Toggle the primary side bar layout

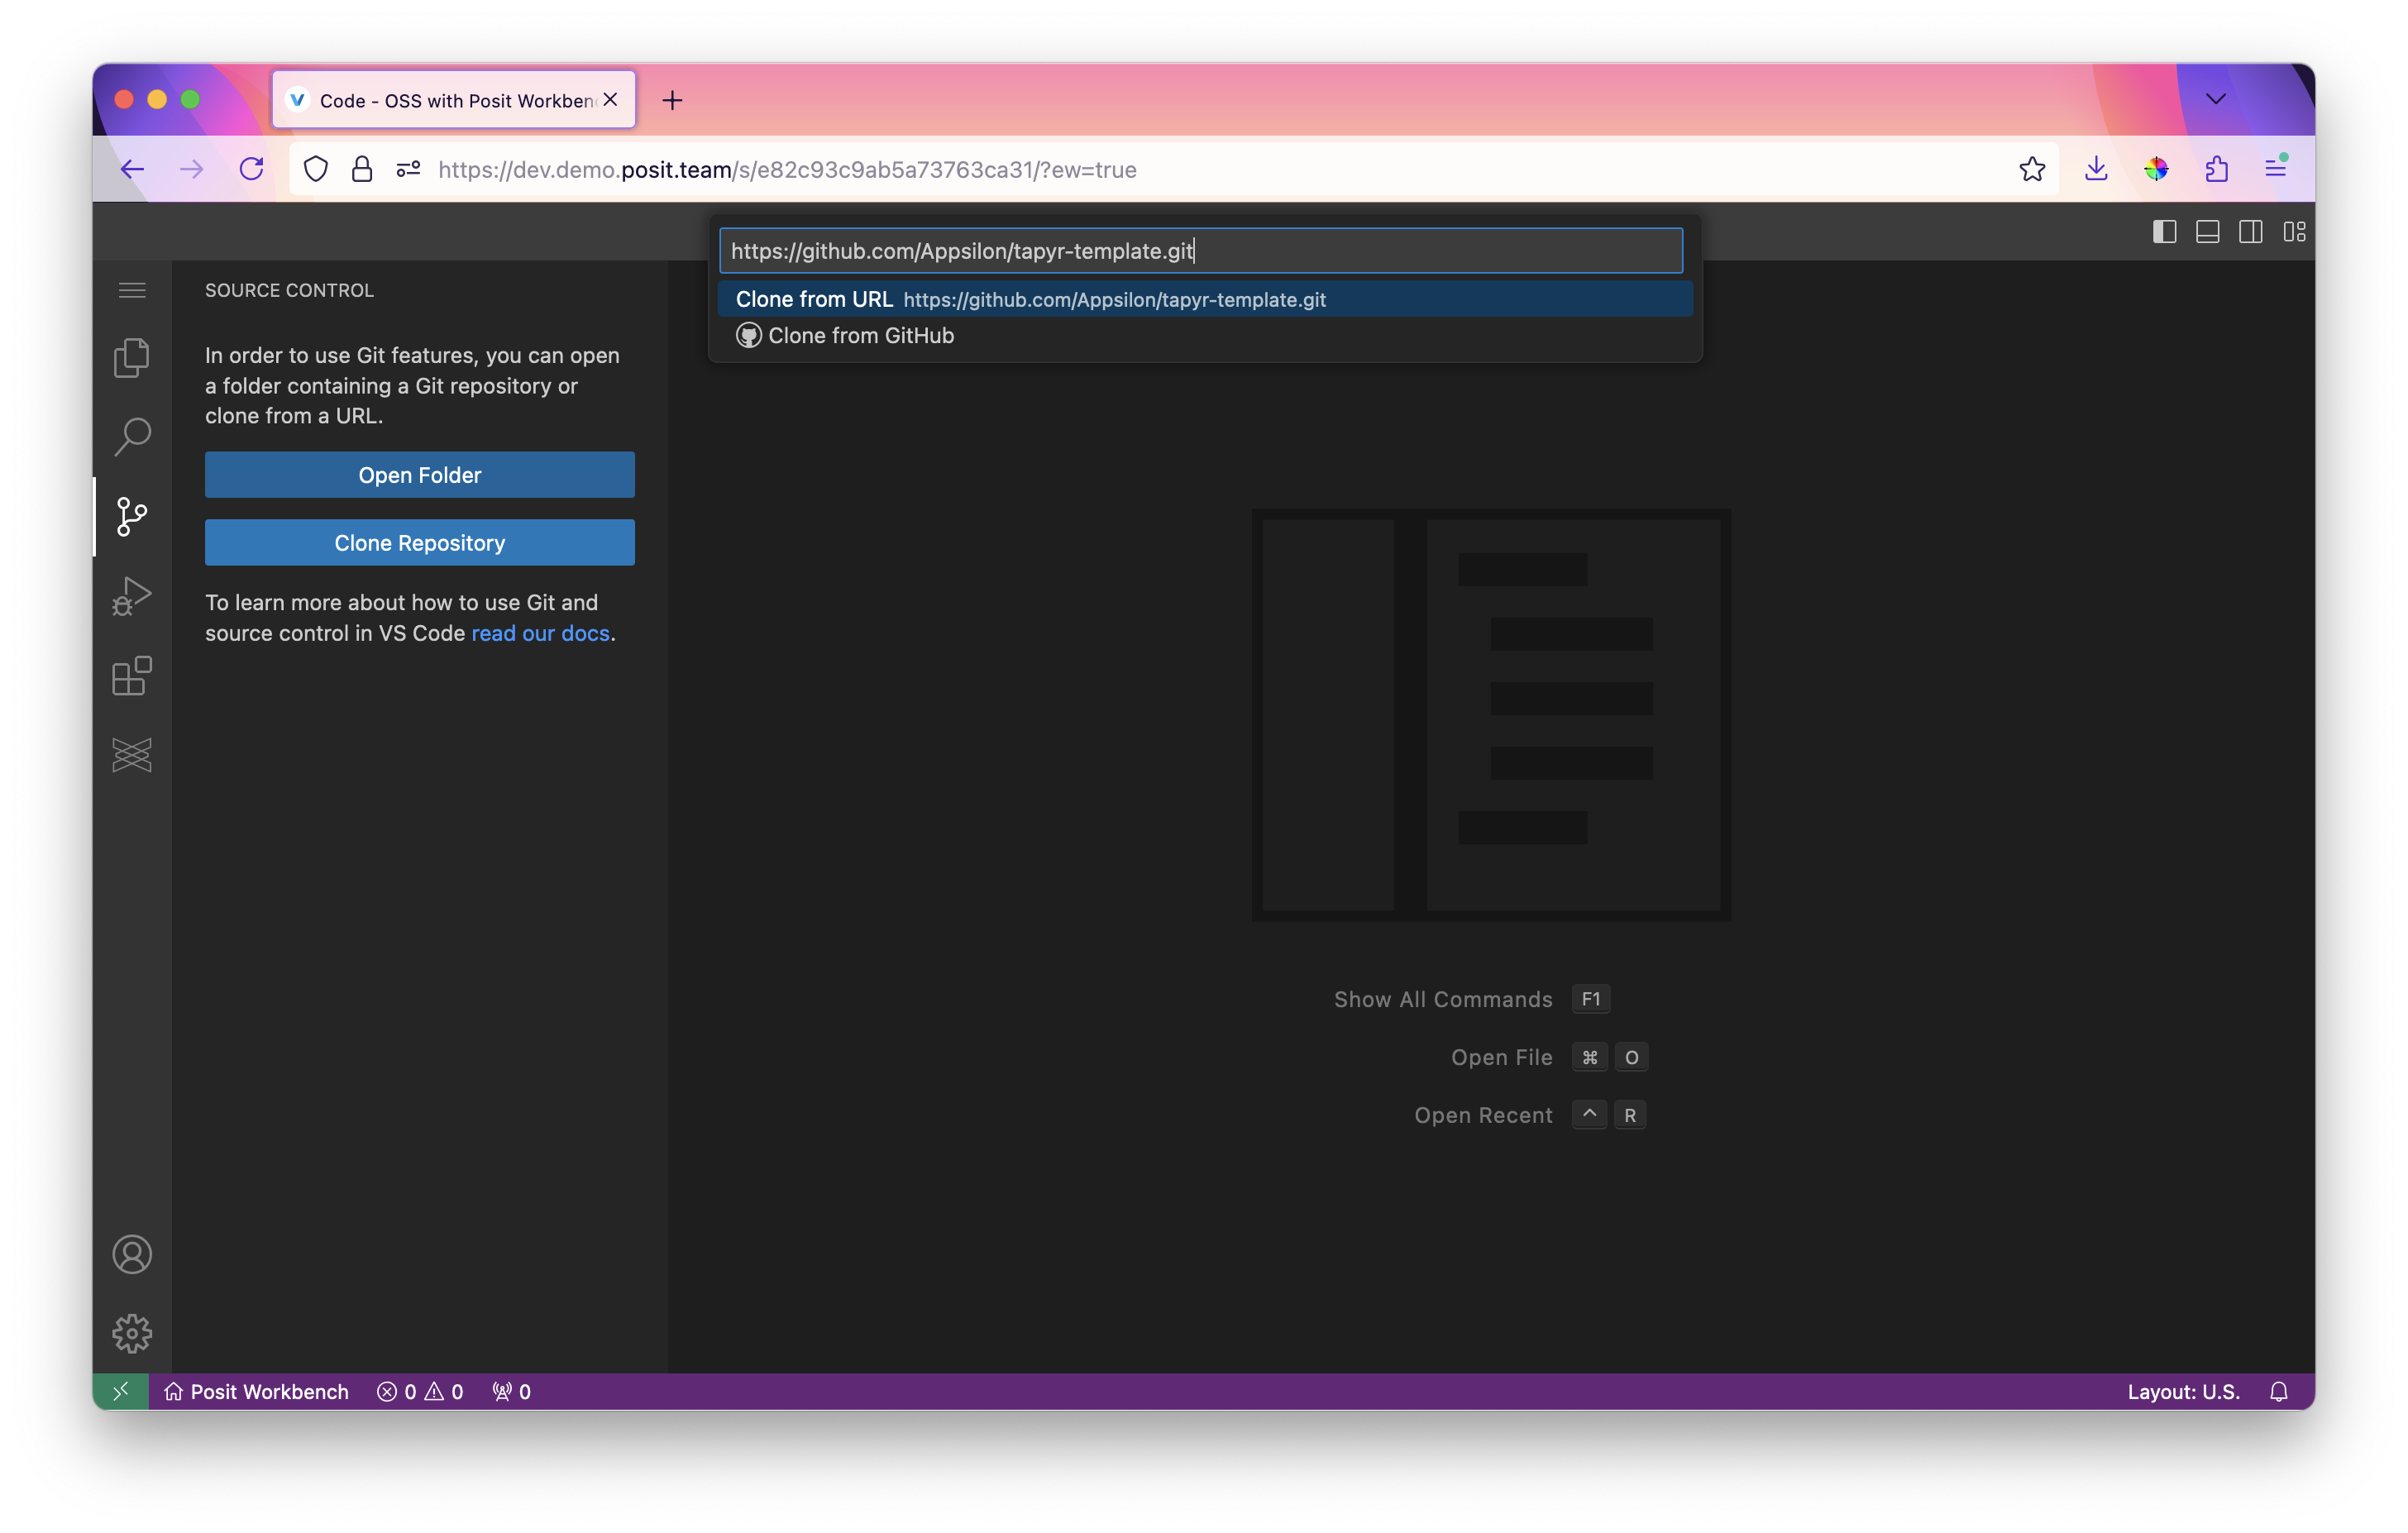coord(2164,232)
